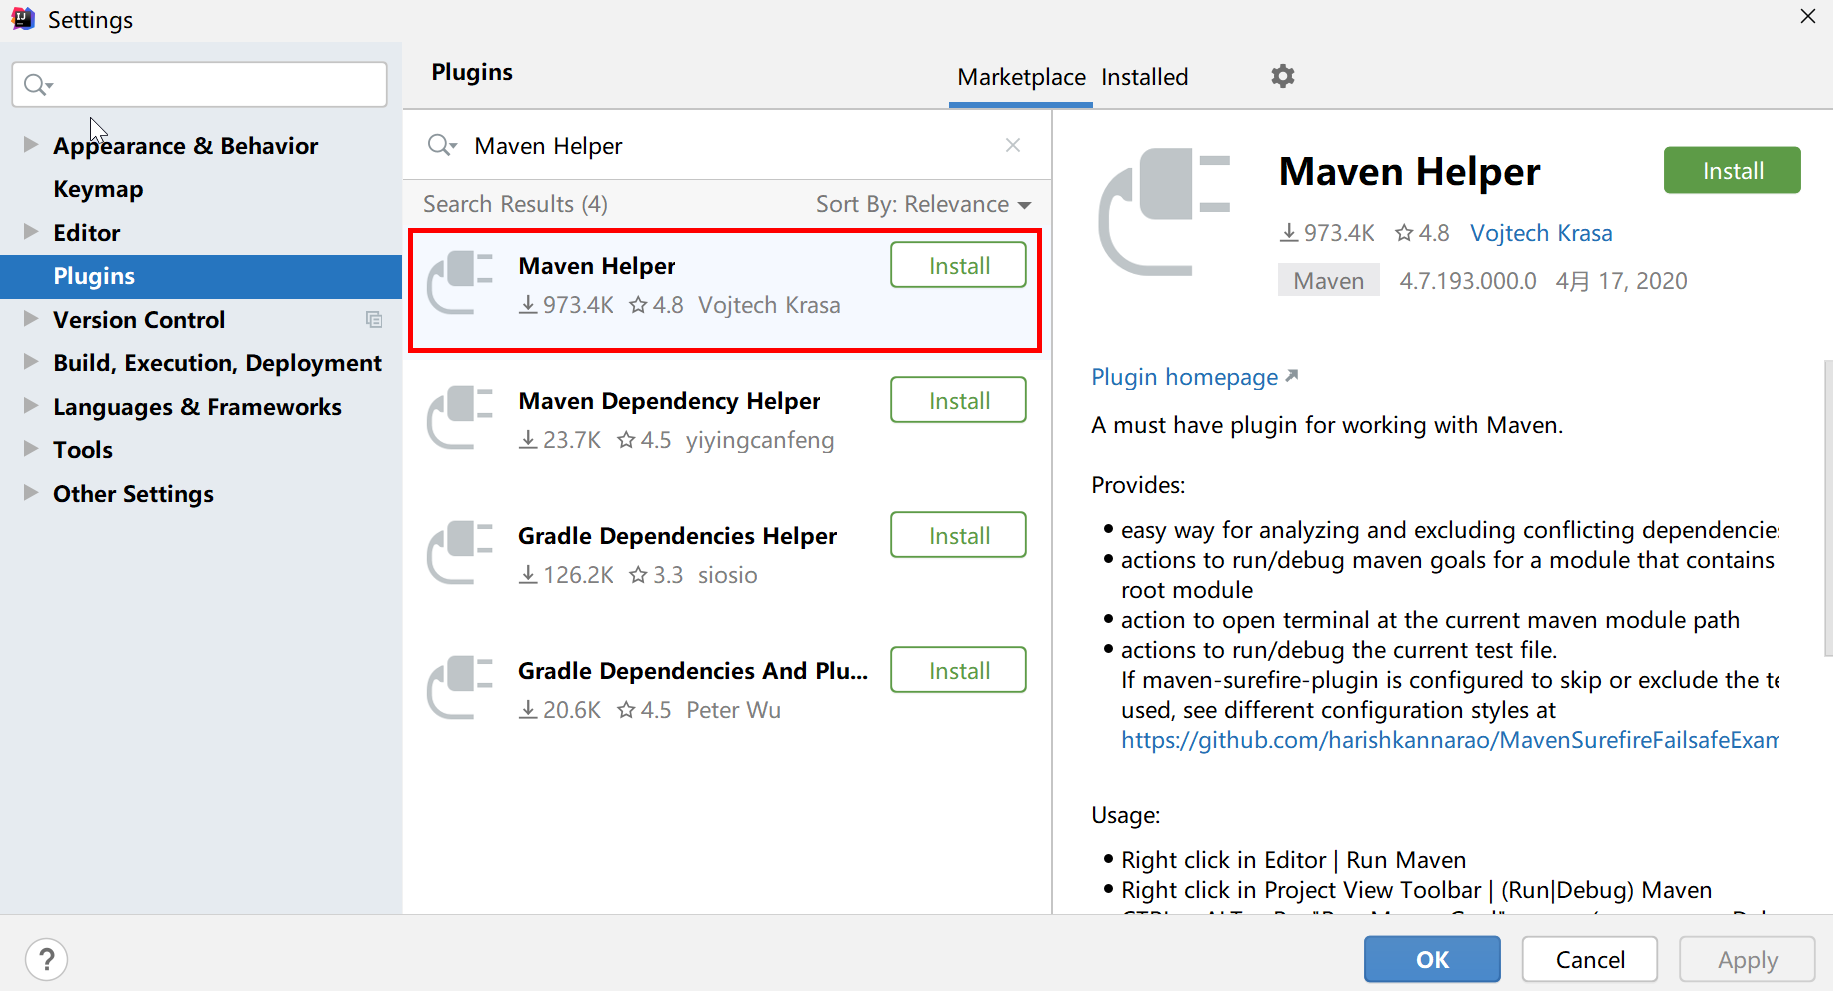Open the help question mark button
Viewport: 1833px width, 991px height.
[46, 960]
